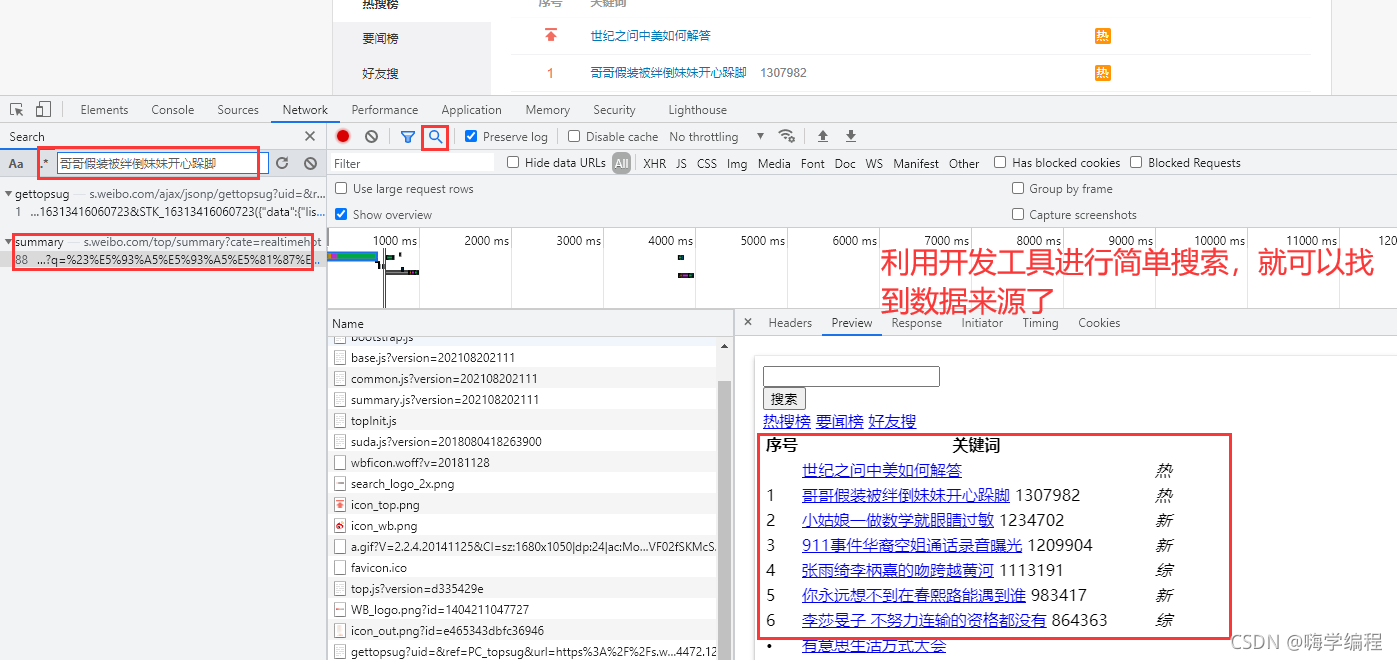The width and height of the screenshot is (1397, 660).
Task: Collapse the summary search result entry
Action: pos(9,241)
